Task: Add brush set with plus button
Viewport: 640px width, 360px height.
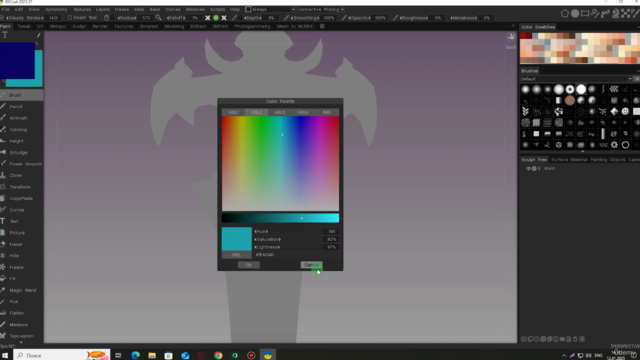Action: click(637, 79)
